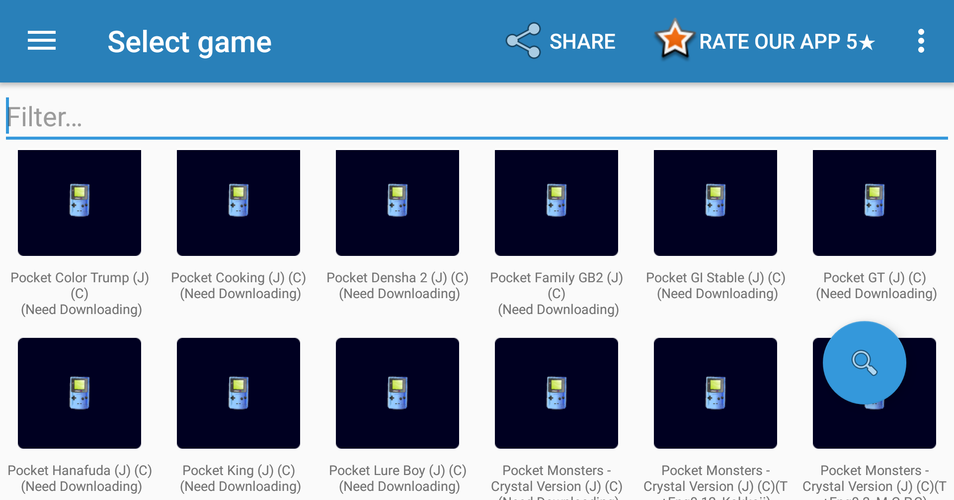
Task: Select the Pocket Densha 2 thumbnail
Action: 397,203
